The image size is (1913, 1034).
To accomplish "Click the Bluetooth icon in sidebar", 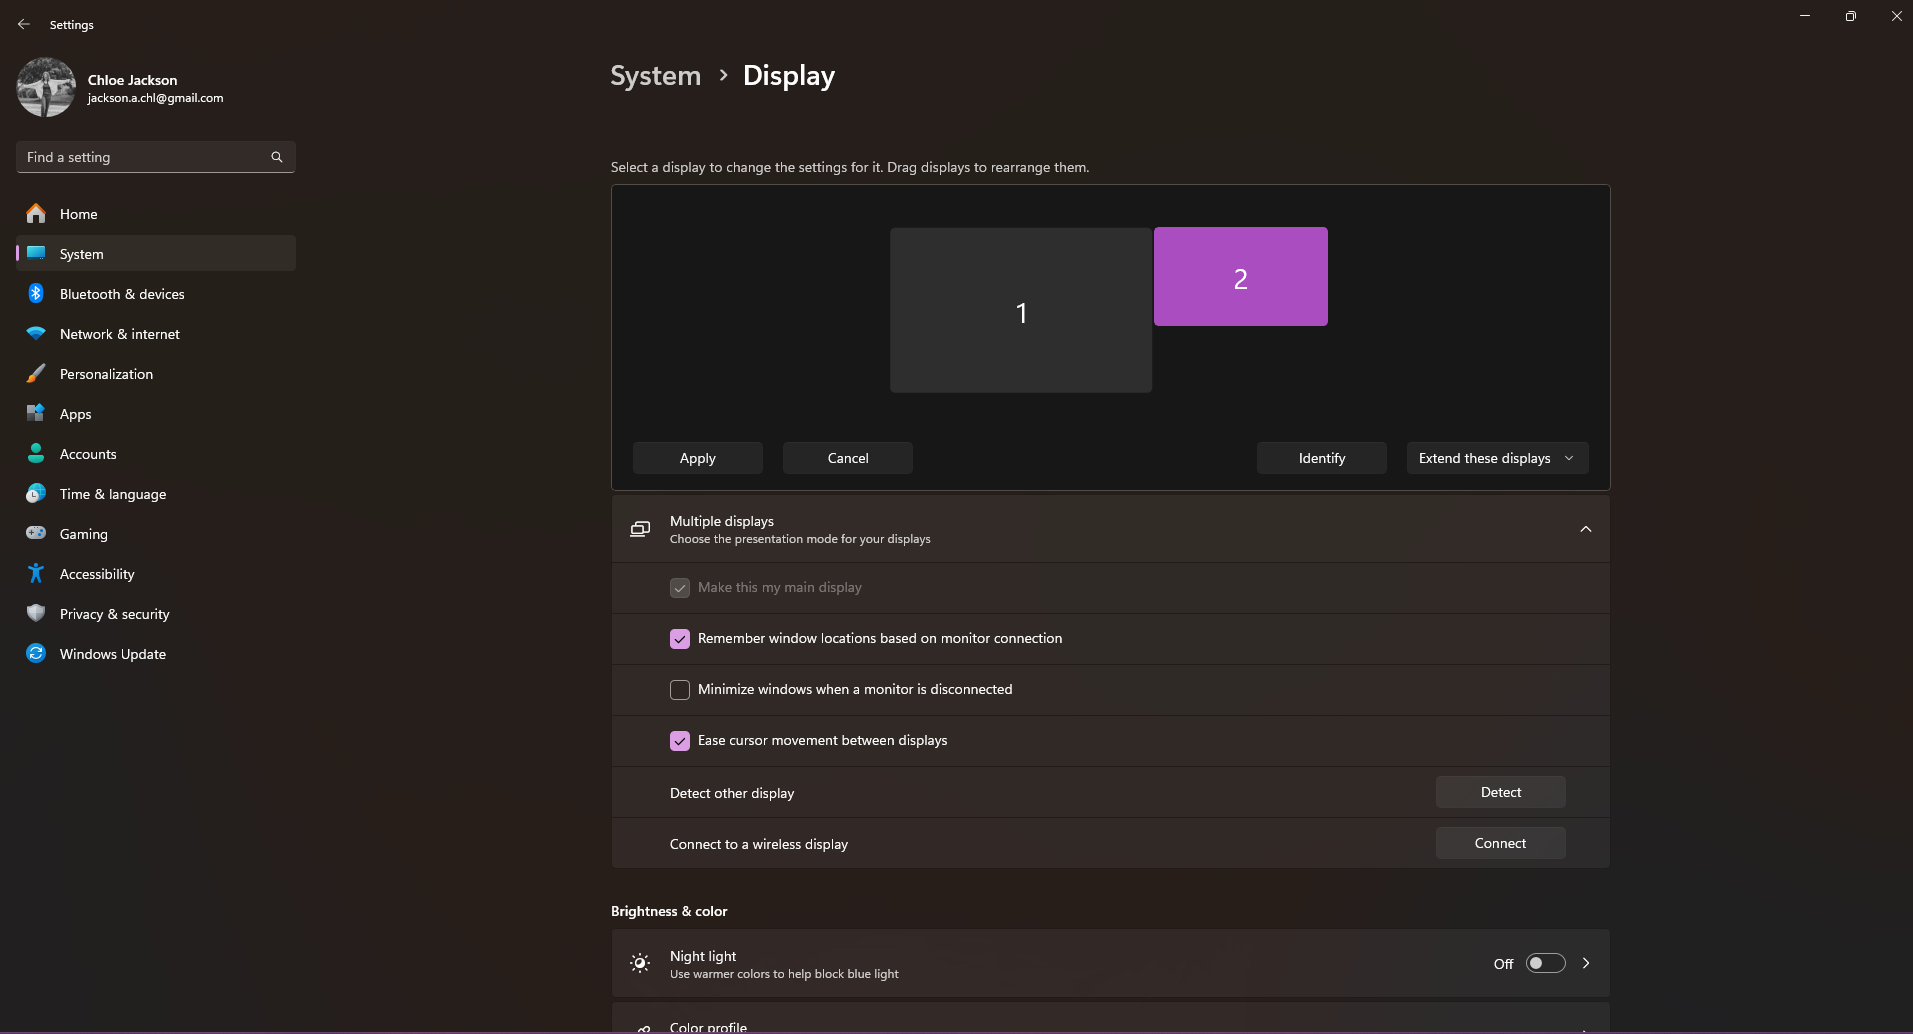I will (x=36, y=293).
